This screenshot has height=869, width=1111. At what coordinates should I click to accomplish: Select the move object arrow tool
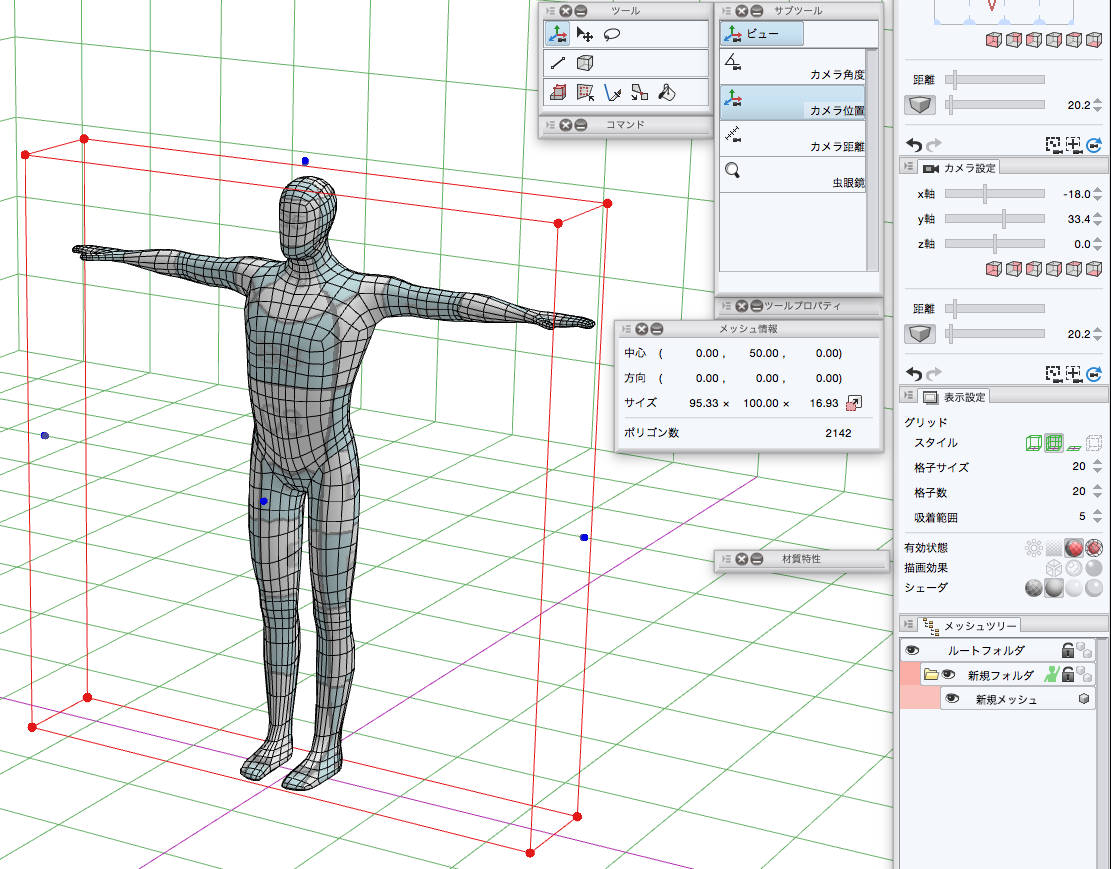(x=585, y=34)
